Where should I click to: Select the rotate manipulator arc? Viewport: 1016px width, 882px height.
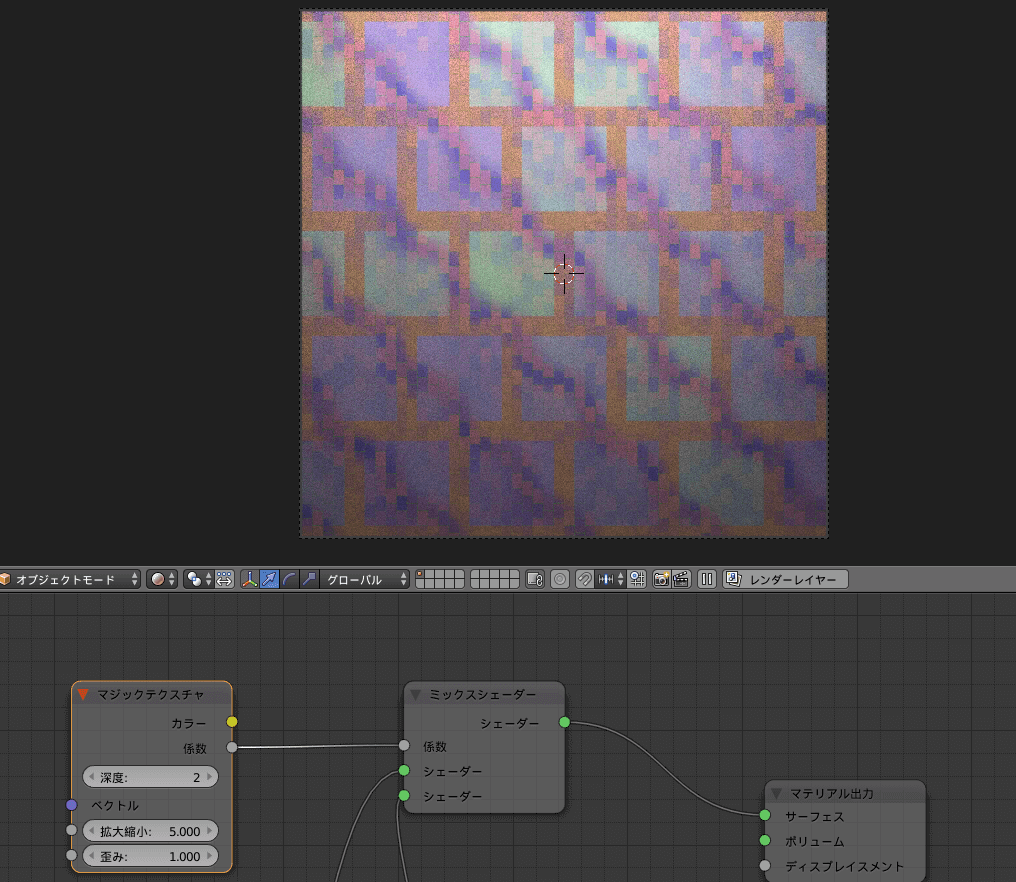pyautogui.click(x=289, y=579)
